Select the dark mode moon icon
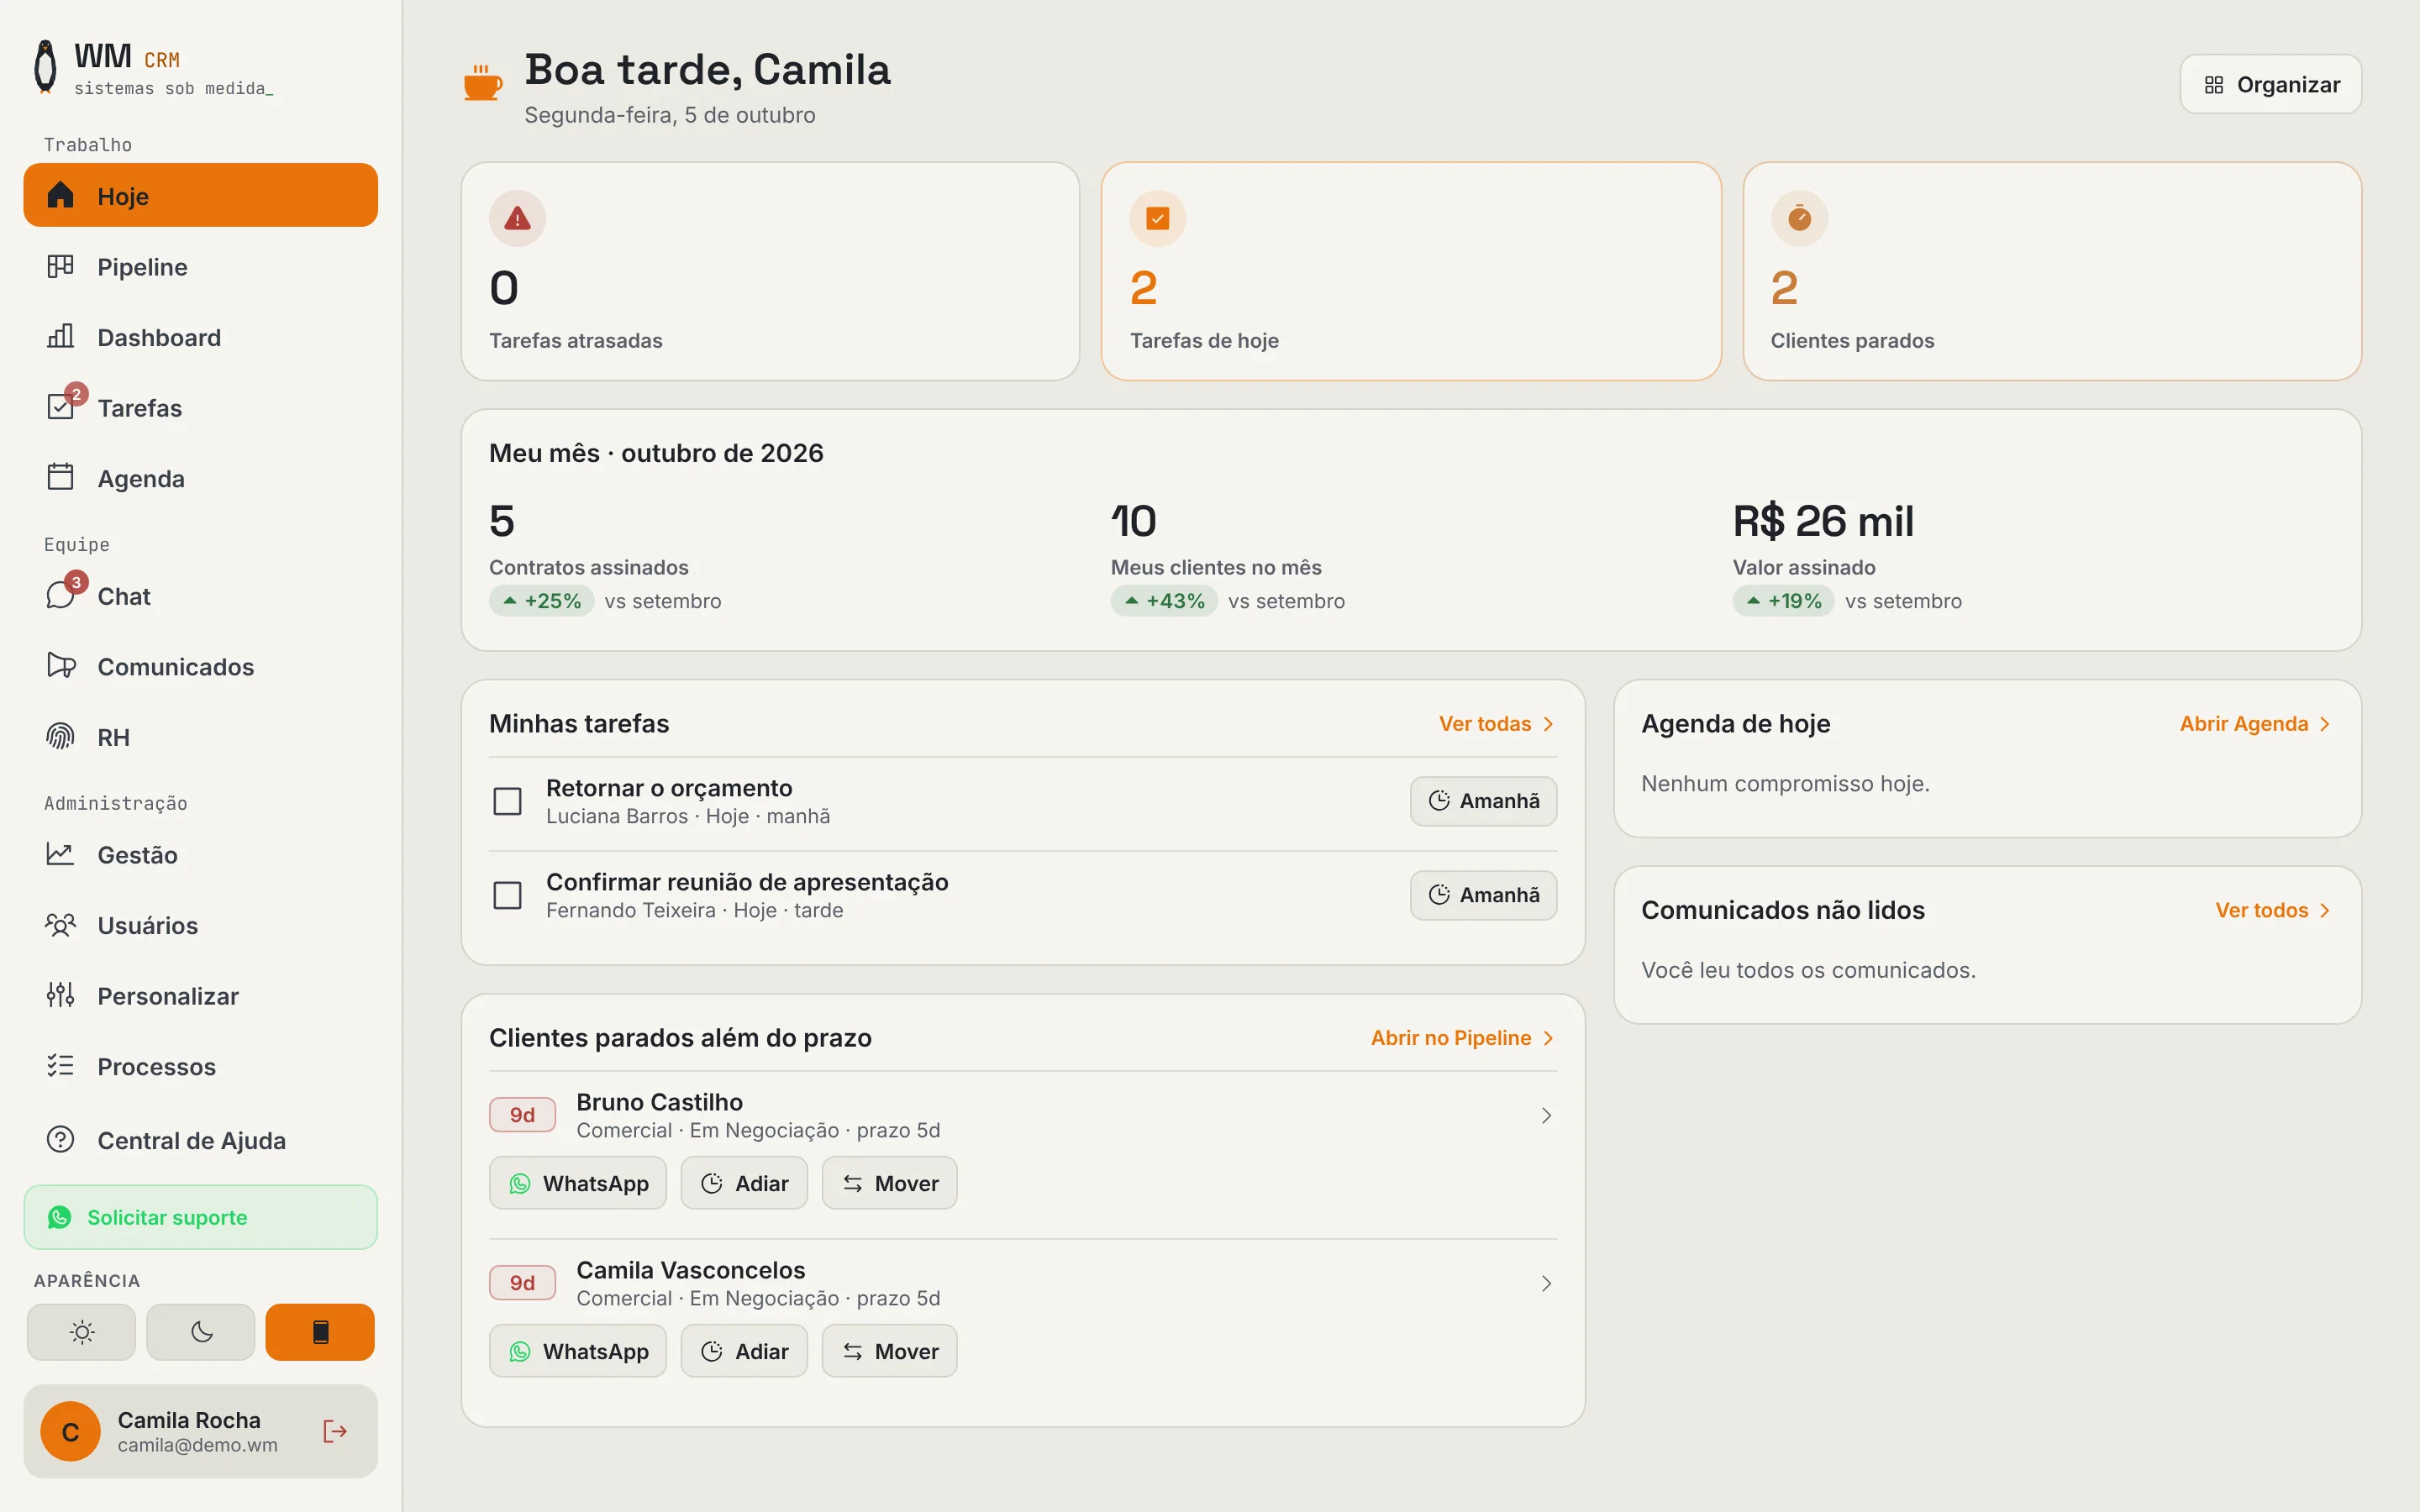 tap(201, 1332)
